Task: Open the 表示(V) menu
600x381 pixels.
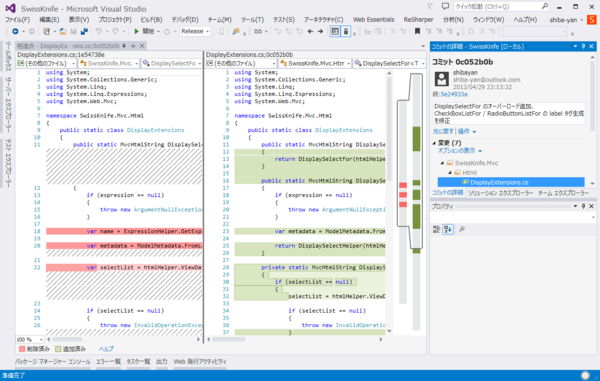Action: pos(79,20)
